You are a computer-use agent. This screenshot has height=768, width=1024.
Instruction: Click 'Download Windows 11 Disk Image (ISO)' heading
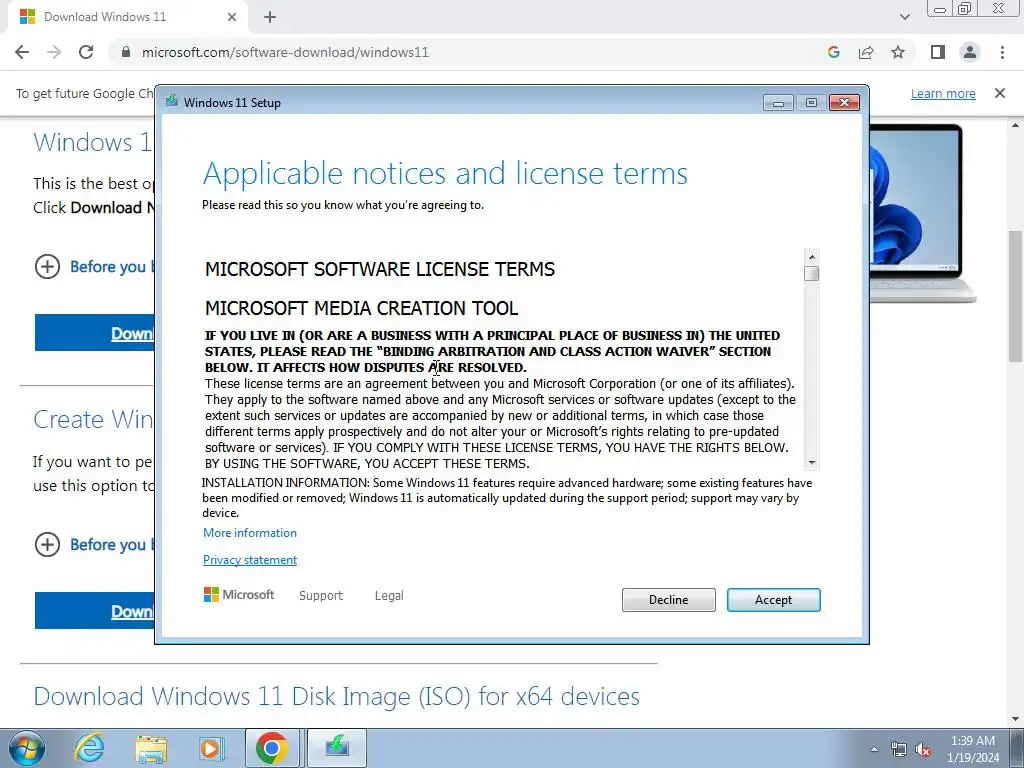click(336, 696)
